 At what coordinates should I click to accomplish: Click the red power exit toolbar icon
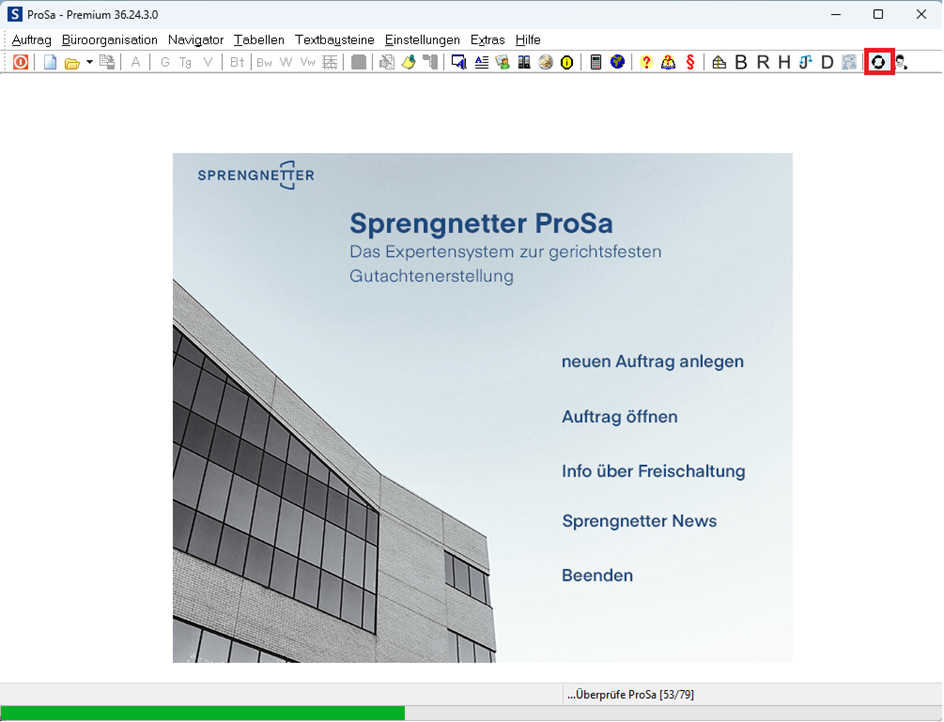coord(20,62)
